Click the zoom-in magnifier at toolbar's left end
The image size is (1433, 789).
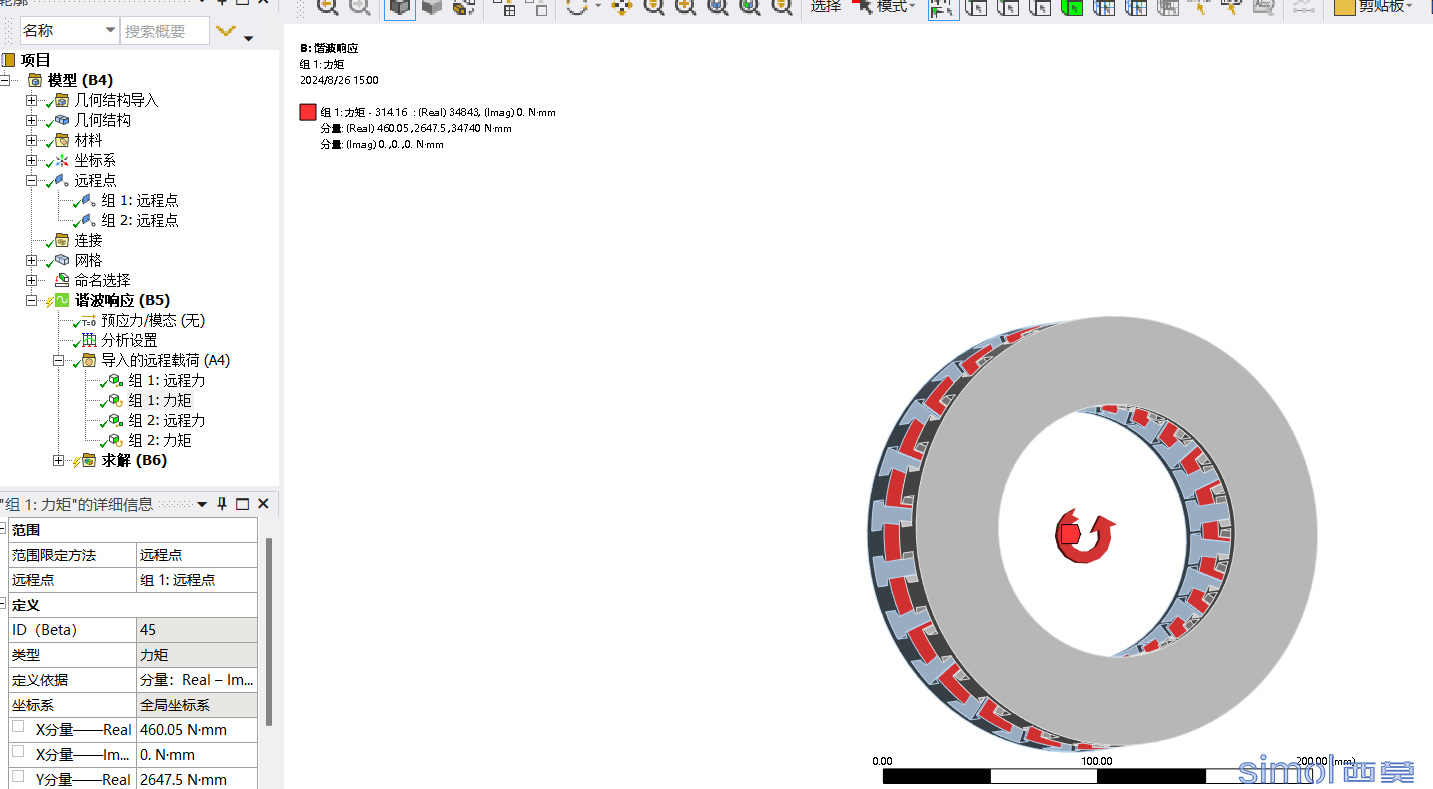pos(327,7)
